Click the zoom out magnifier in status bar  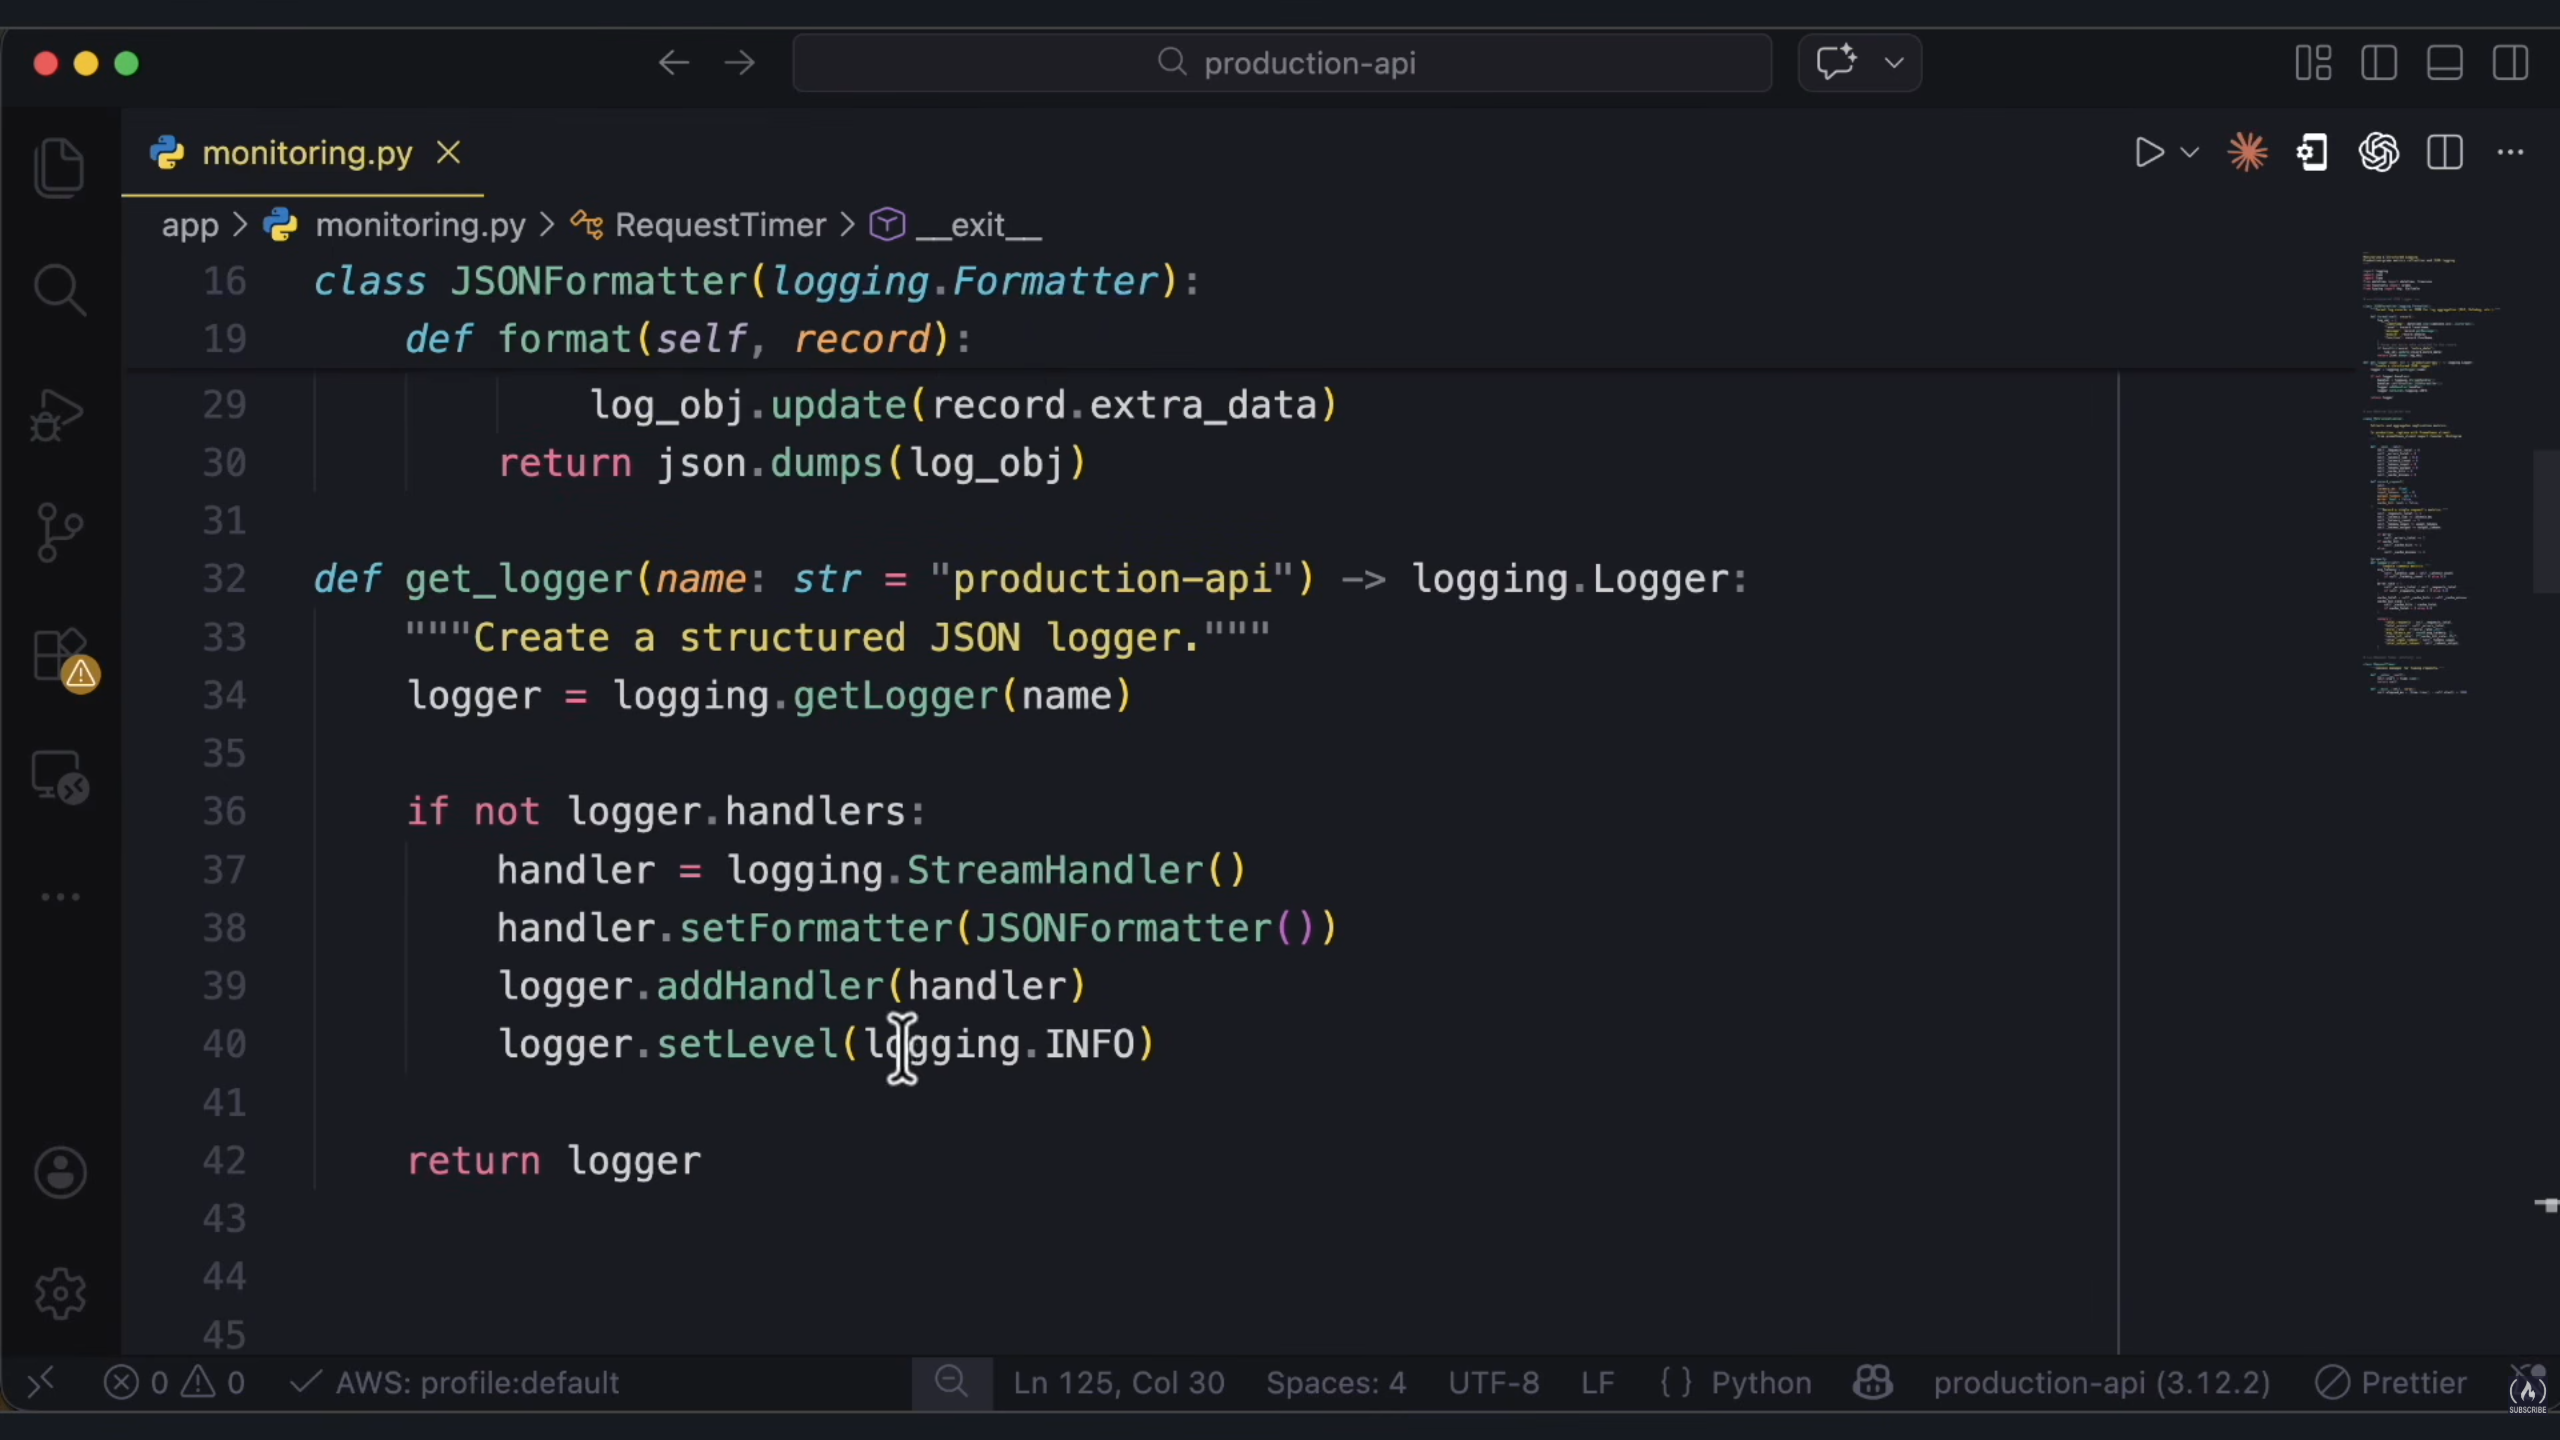point(951,1382)
